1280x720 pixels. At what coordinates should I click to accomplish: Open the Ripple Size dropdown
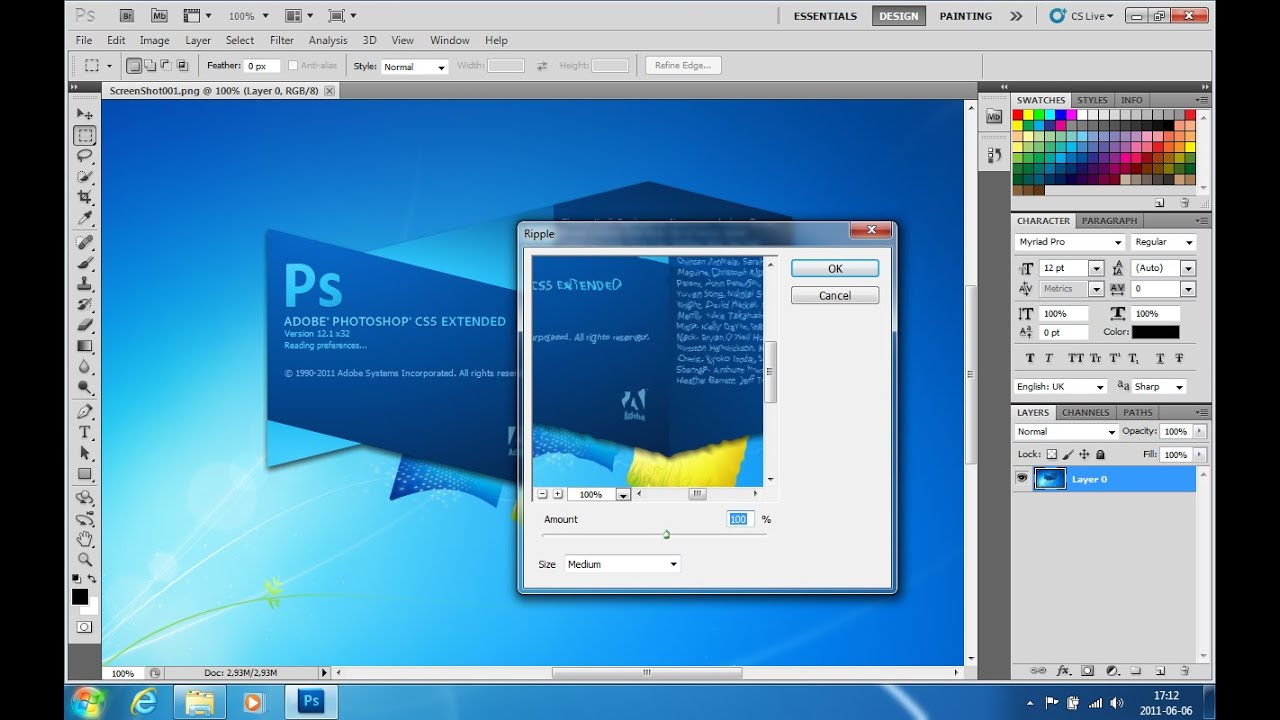[622, 564]
